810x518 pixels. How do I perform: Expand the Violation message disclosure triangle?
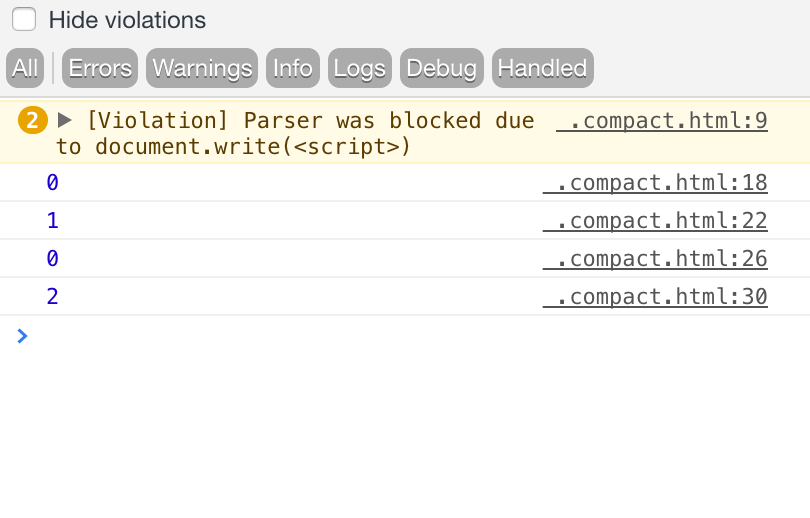65,120
